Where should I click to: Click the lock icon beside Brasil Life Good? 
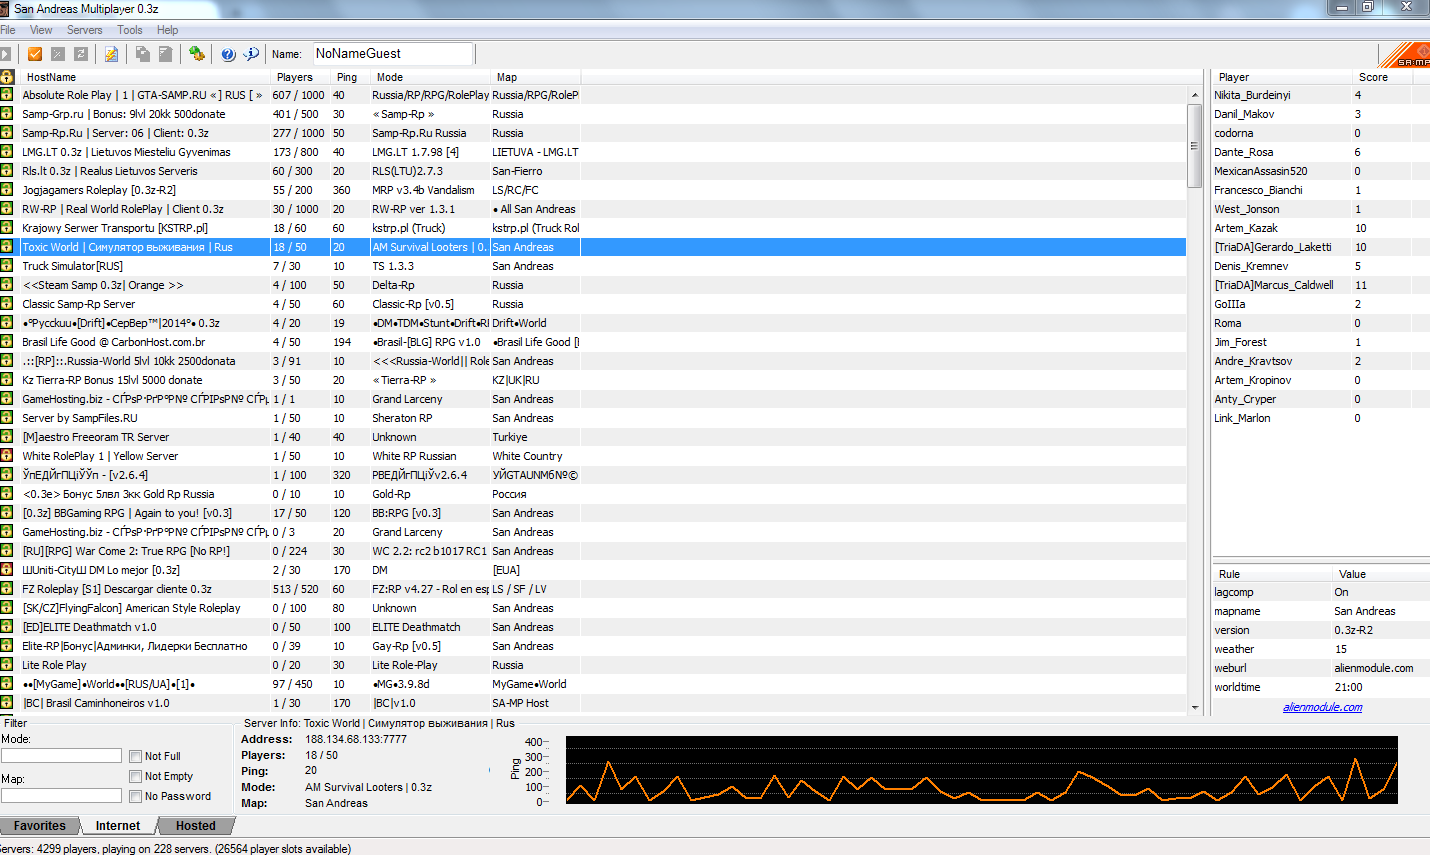point(6,342)
